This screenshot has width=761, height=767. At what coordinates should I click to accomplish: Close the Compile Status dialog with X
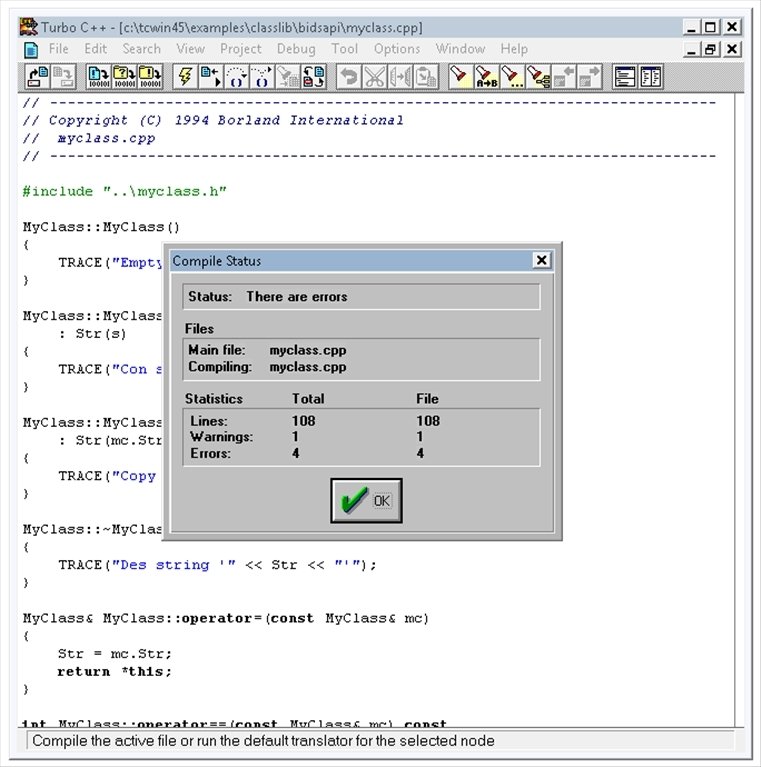[541, 260]
